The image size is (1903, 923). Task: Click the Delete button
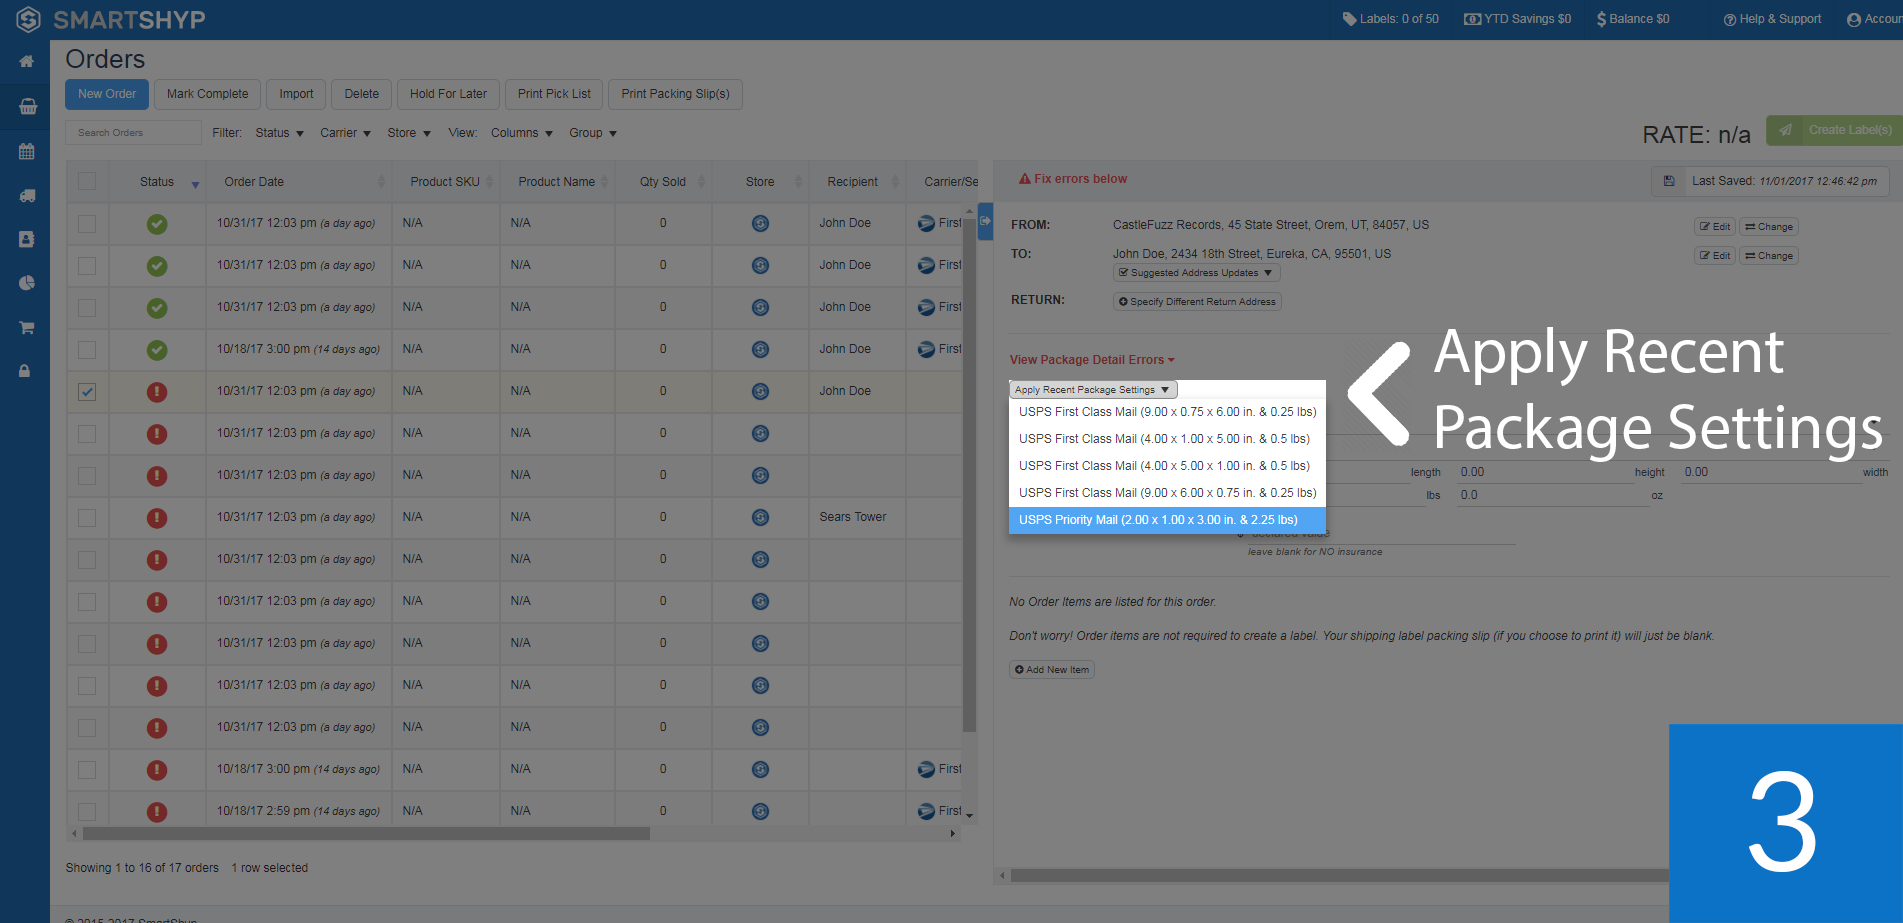tap(362, 94)
